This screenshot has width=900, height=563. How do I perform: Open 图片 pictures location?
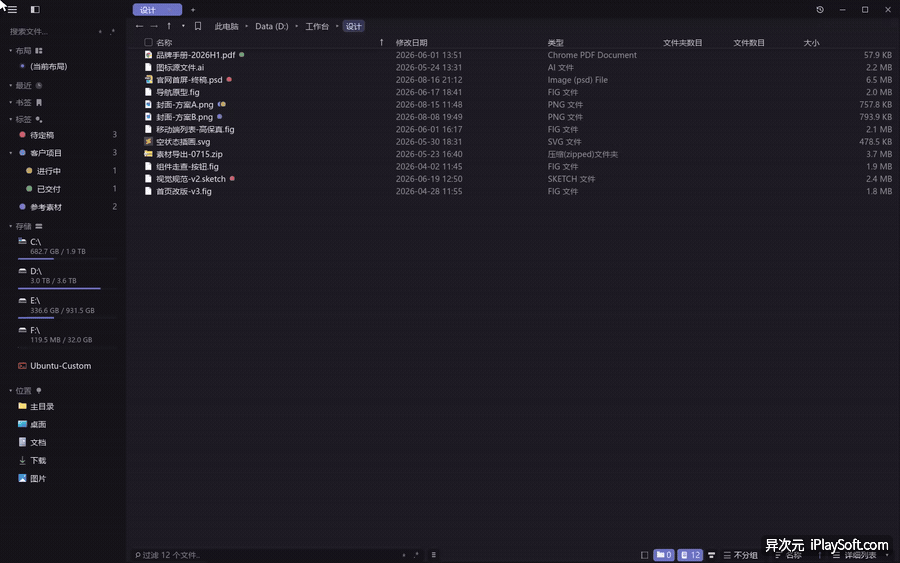38,479
